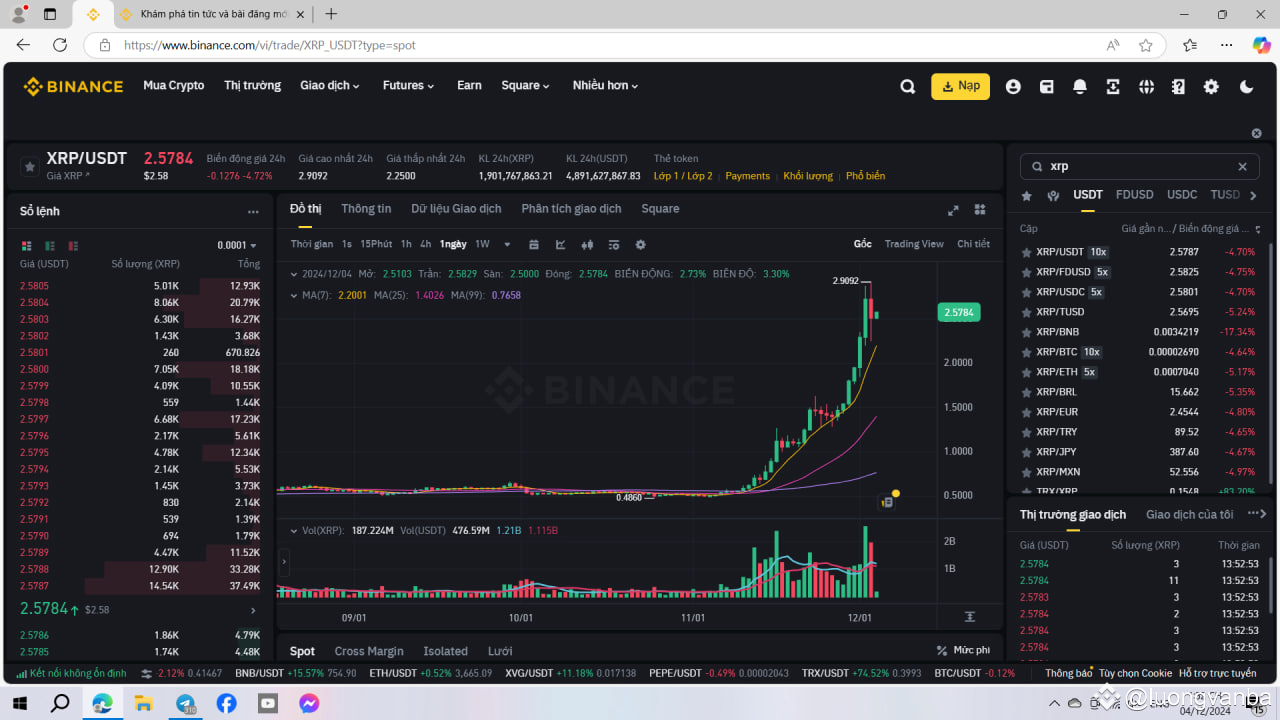Open the help question-mark icon
The width and height of the screenshot is (1280, 720).
[x=1178, y=87]
